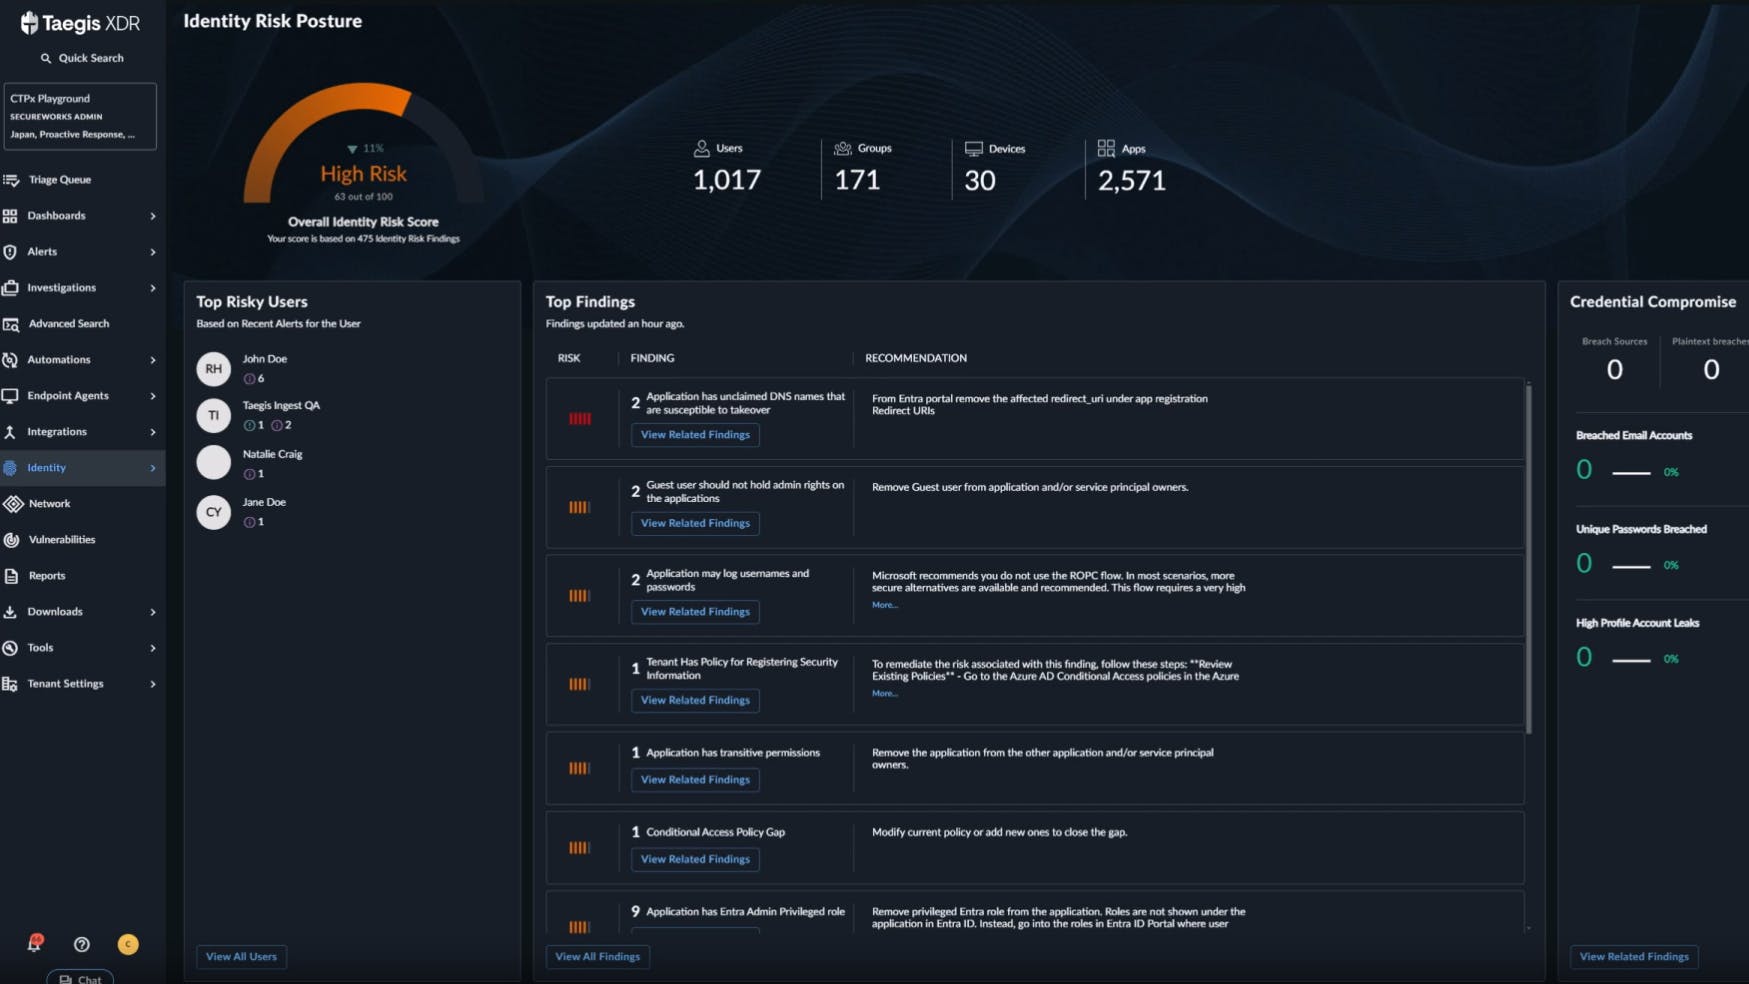
Task: Expand the Dashboards menu chevron
Action: [153, 216]
